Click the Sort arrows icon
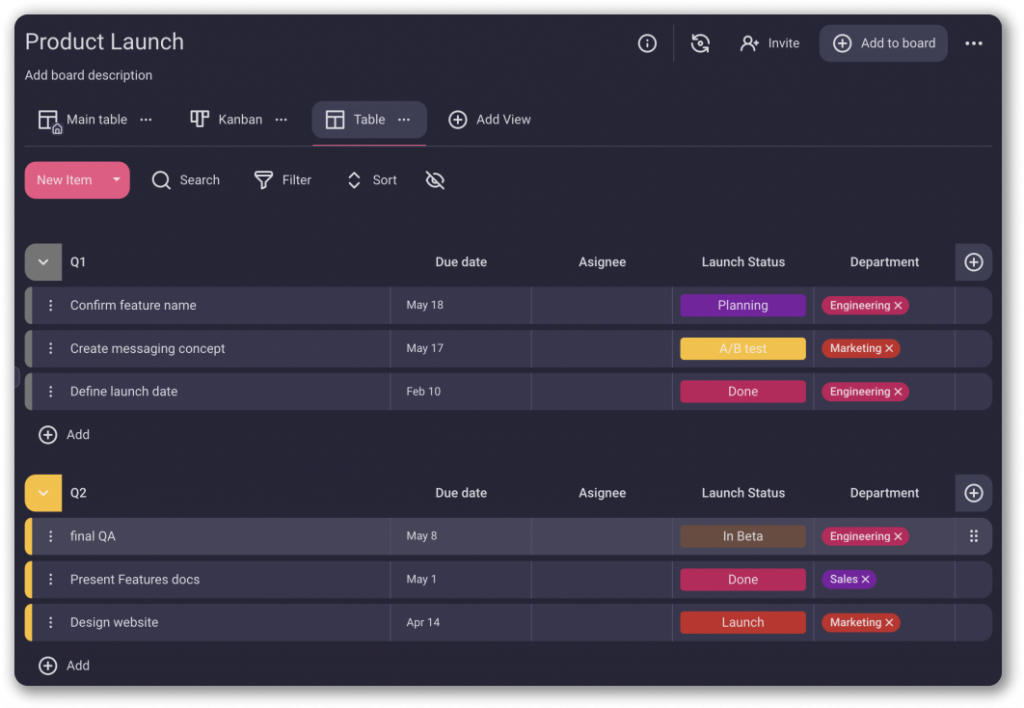 click(354, 180)
